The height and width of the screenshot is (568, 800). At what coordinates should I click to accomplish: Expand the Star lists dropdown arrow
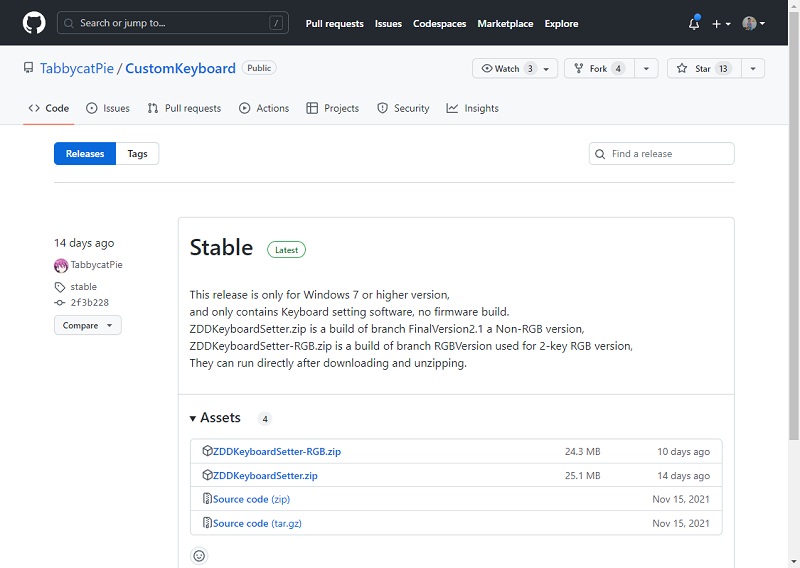tap(753, 68)
